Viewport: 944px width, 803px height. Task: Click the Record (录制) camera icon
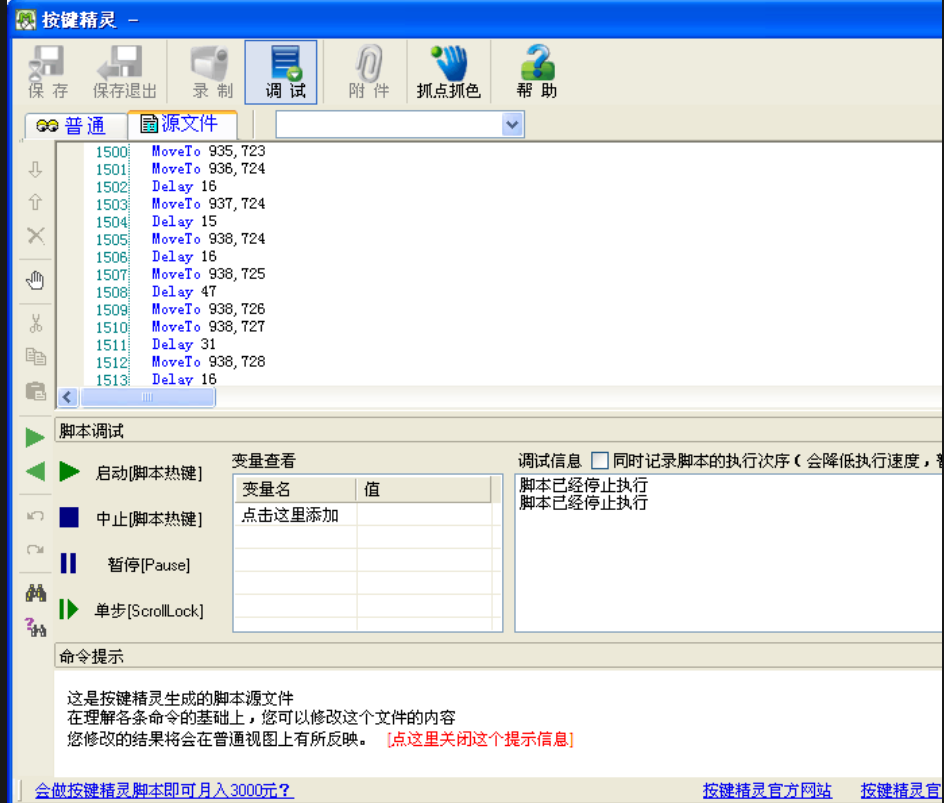pyautogui.click(x=212, y=72)
